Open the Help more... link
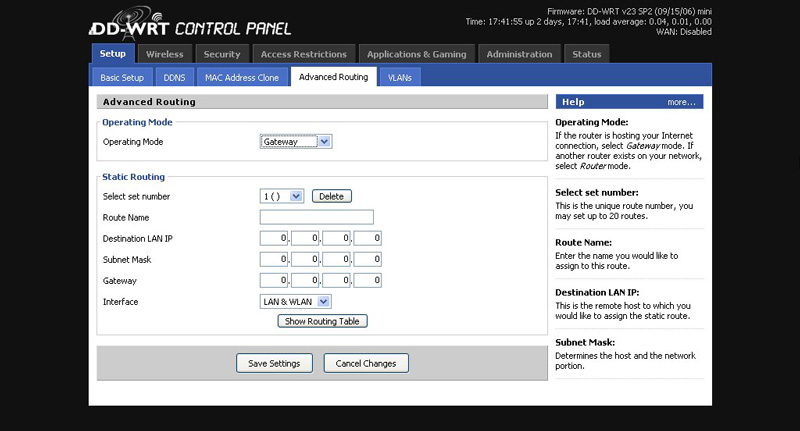 click(681, 102)
